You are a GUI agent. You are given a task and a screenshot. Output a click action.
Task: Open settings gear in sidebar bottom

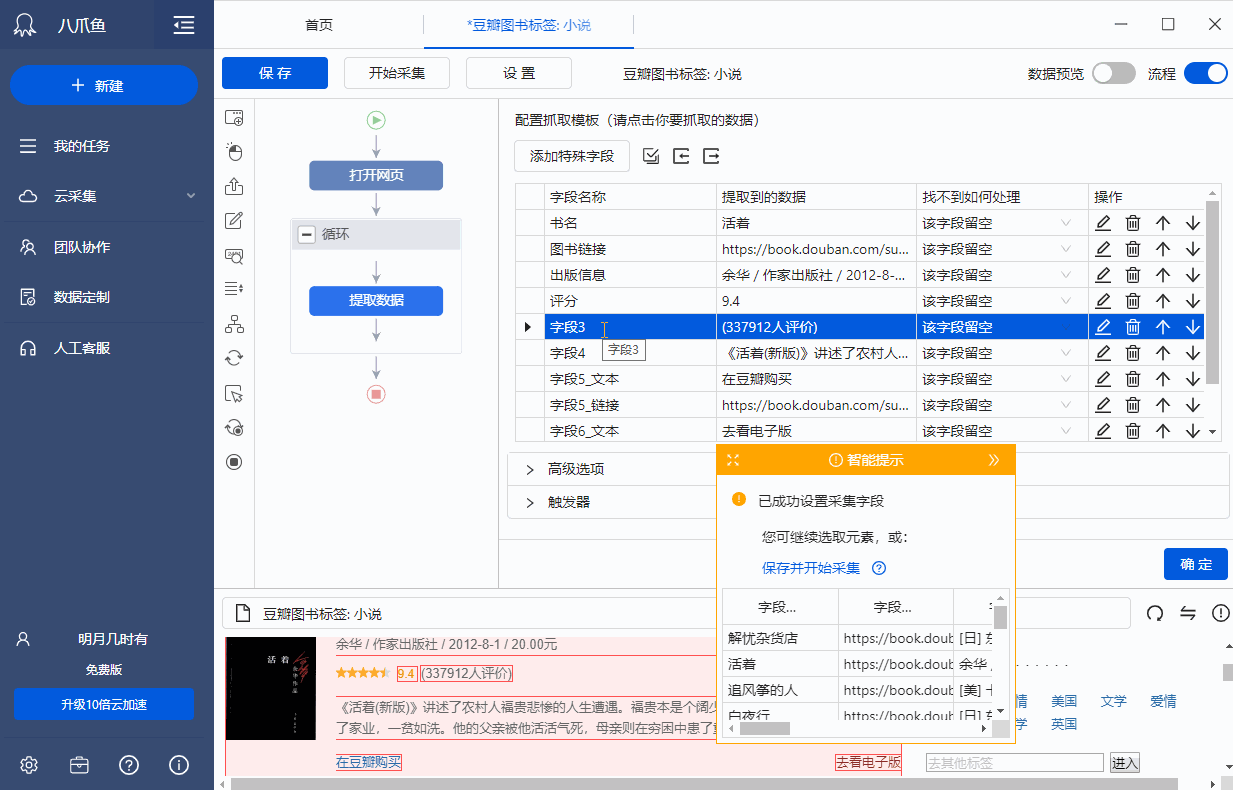pos(29,765)
